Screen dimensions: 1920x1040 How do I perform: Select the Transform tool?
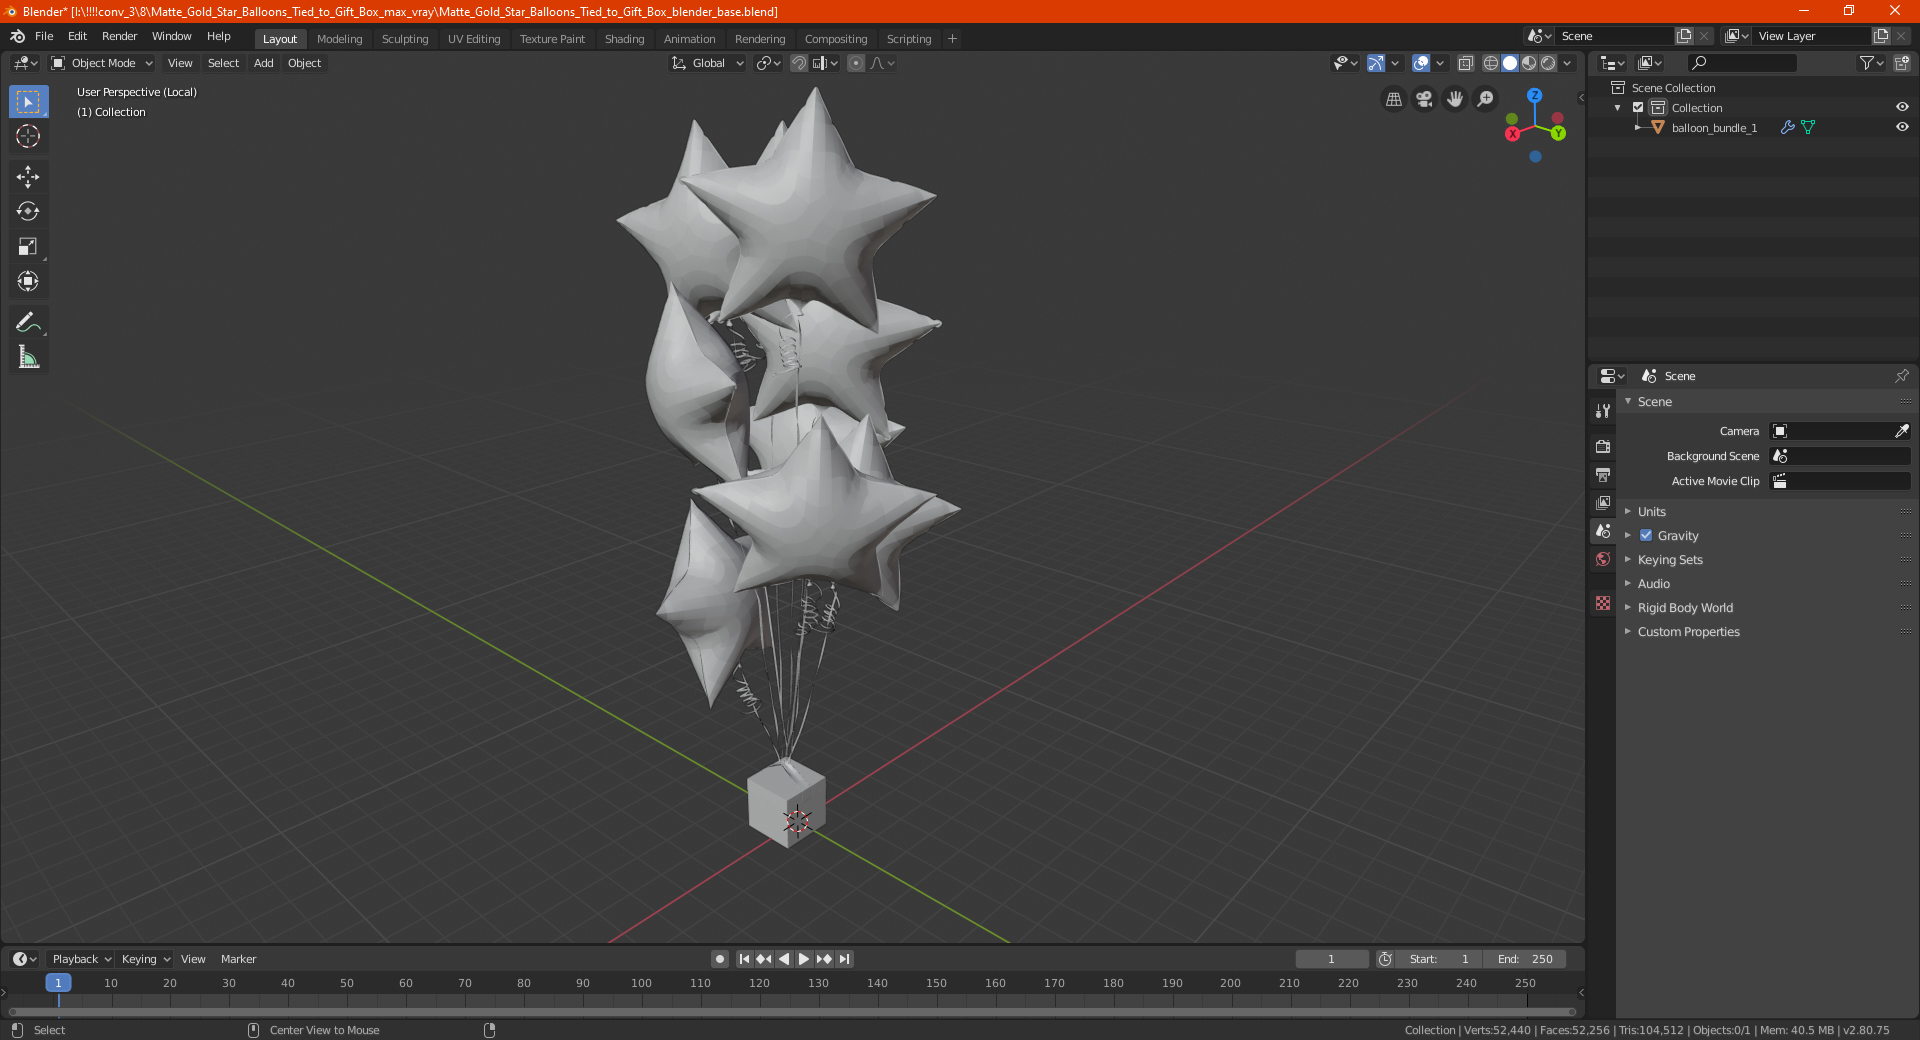coord(28,282)
